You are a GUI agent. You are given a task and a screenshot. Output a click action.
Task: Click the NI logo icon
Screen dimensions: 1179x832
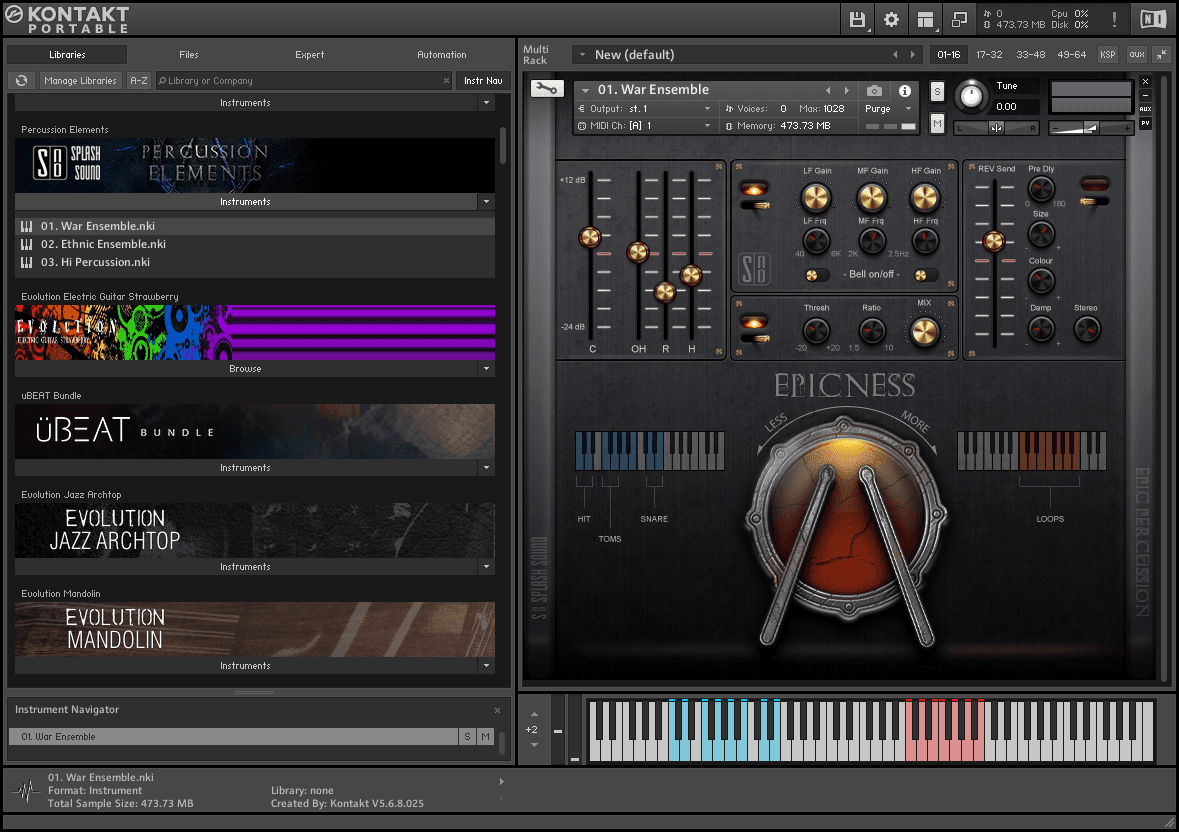point(1152,20)
